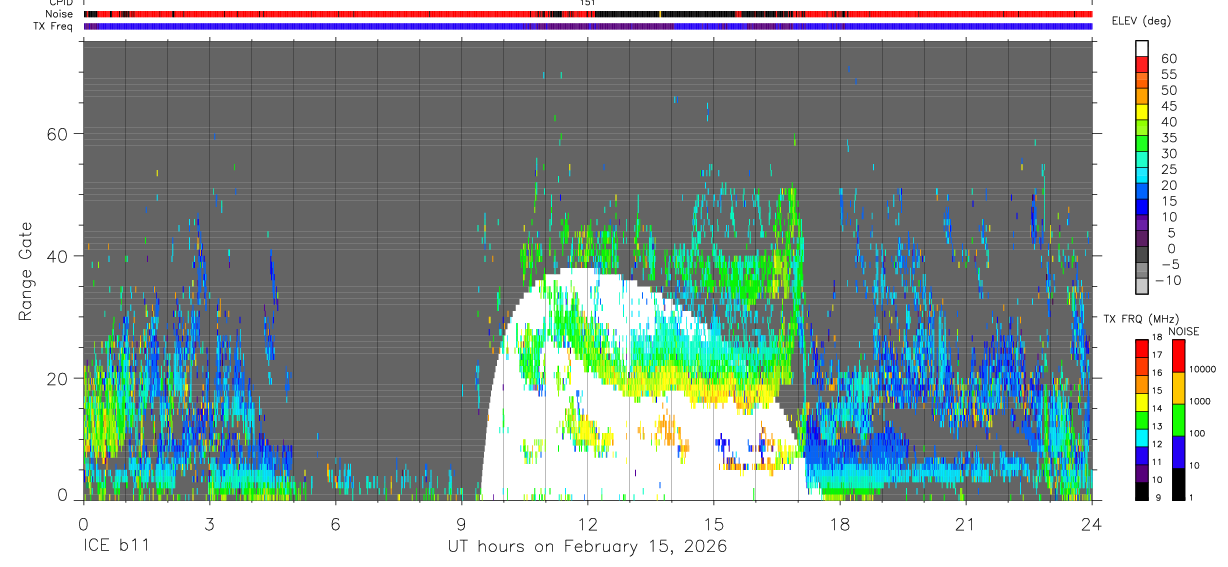Select the red top NOISE swatch

pyautogui.click(x=1177, y=355)
